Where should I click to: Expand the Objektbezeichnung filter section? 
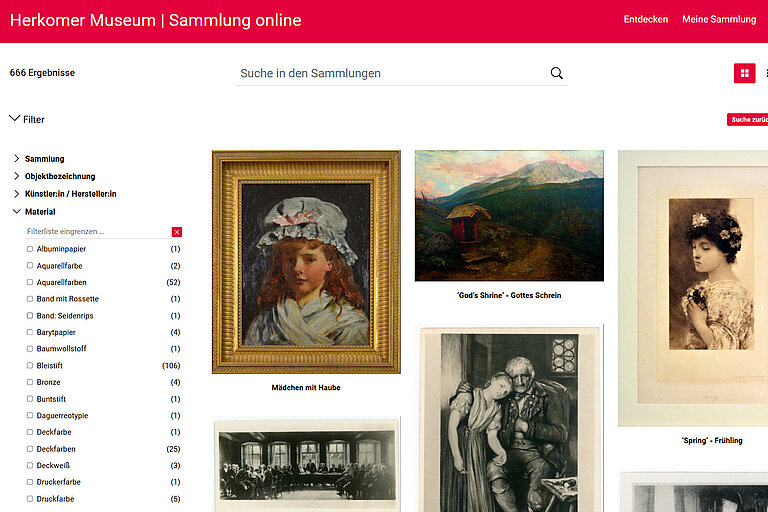17,176
